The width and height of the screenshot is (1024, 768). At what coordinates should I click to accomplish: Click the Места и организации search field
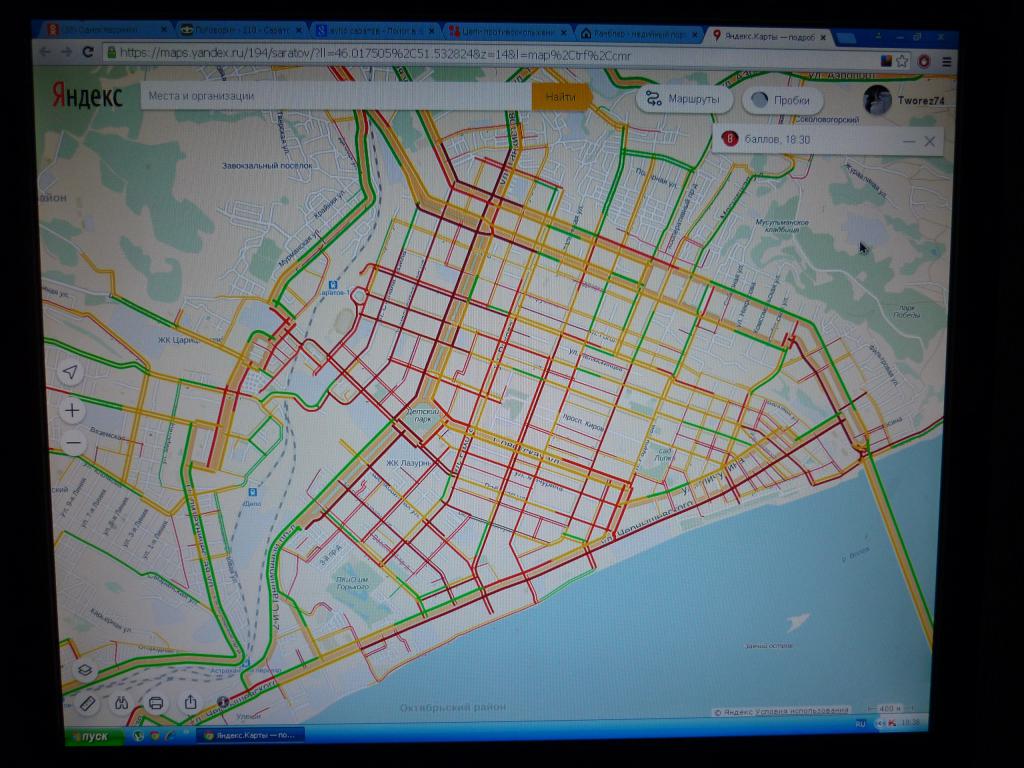click(x=336, y=96)
